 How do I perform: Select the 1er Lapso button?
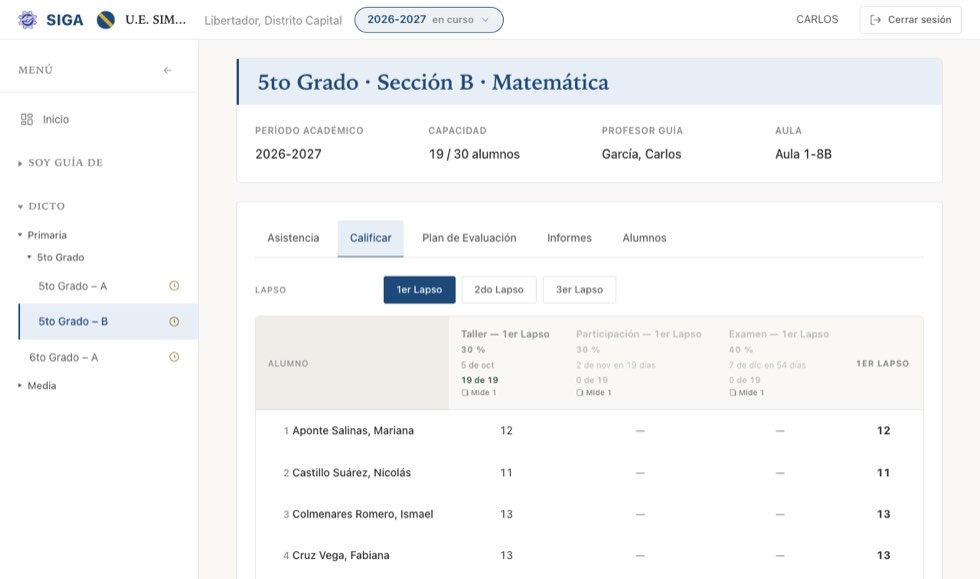coord(419,290)
